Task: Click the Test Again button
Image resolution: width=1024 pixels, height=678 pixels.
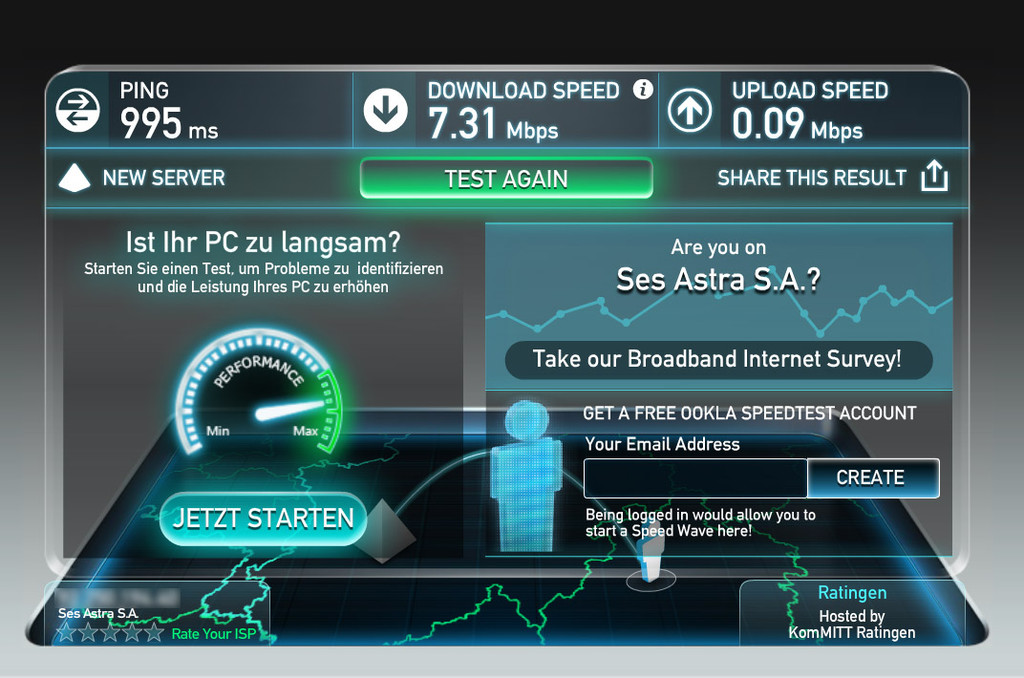Action: [x=506, y=178]
